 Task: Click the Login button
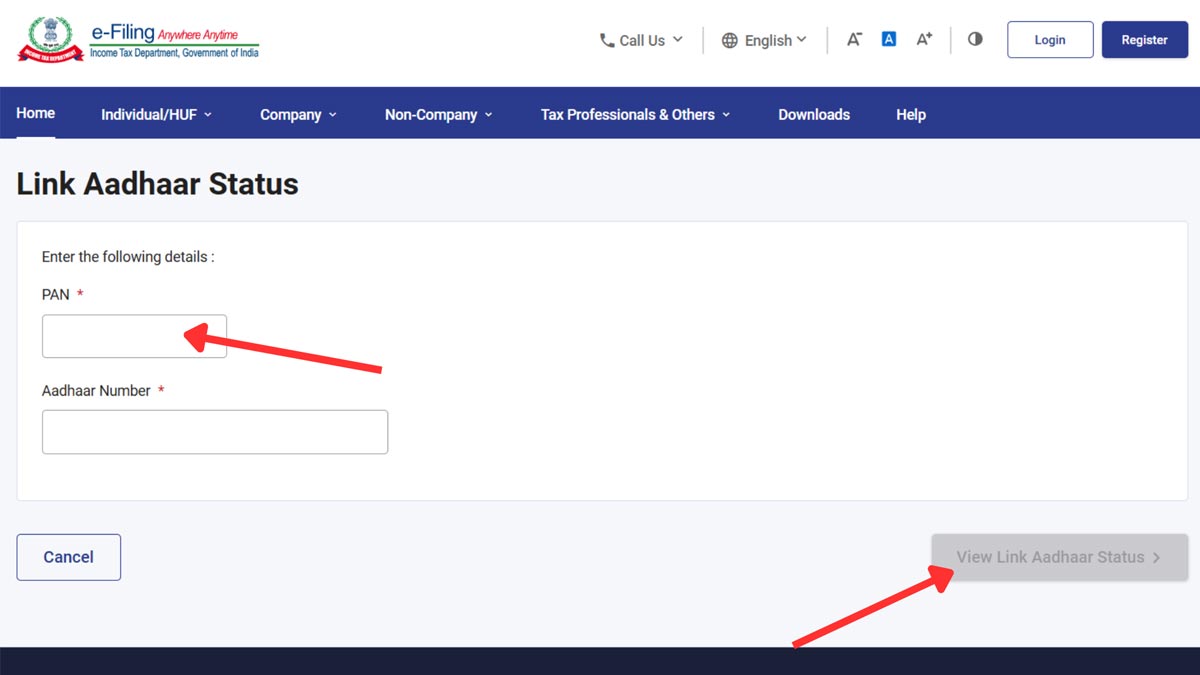click(1049, 39)
